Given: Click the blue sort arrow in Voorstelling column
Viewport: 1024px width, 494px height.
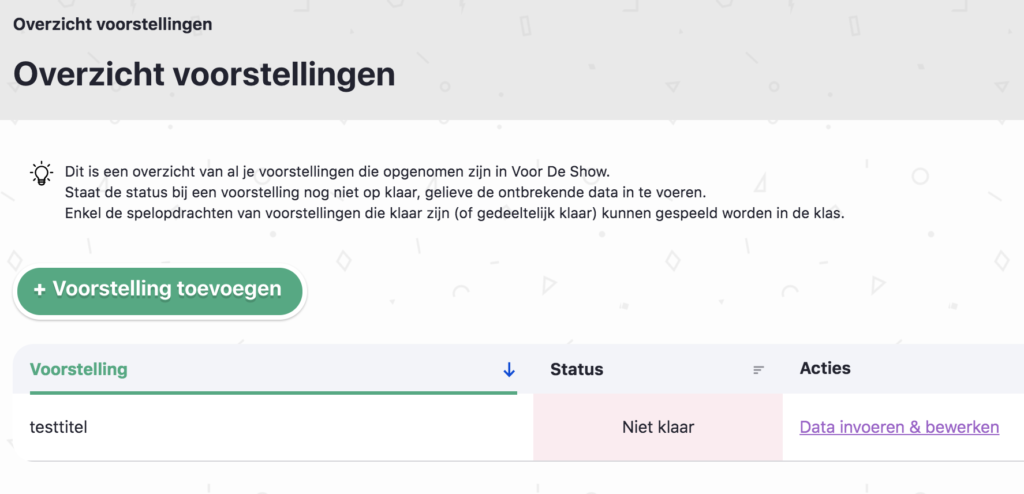Looking at the screenshot, I should pyautogui.click(x=509, y=370).
